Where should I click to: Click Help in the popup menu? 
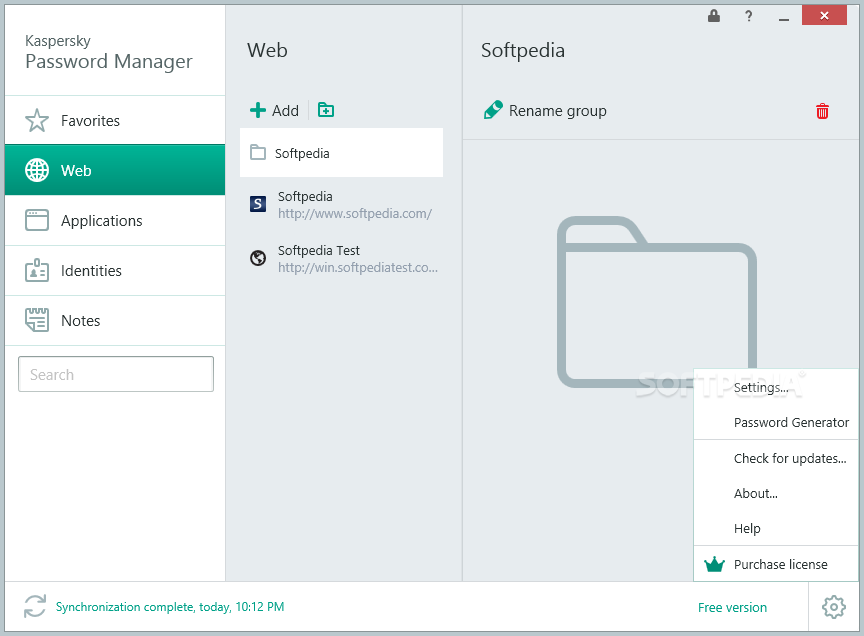[x=776, y=528]
